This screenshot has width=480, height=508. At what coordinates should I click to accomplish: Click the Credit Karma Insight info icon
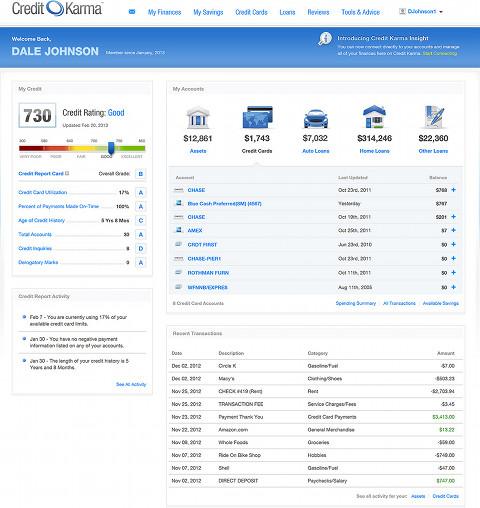point(325,39)
